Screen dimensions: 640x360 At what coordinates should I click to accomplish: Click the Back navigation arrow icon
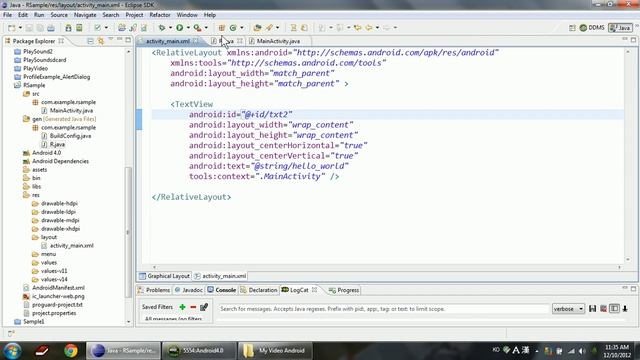pos(369,28)
